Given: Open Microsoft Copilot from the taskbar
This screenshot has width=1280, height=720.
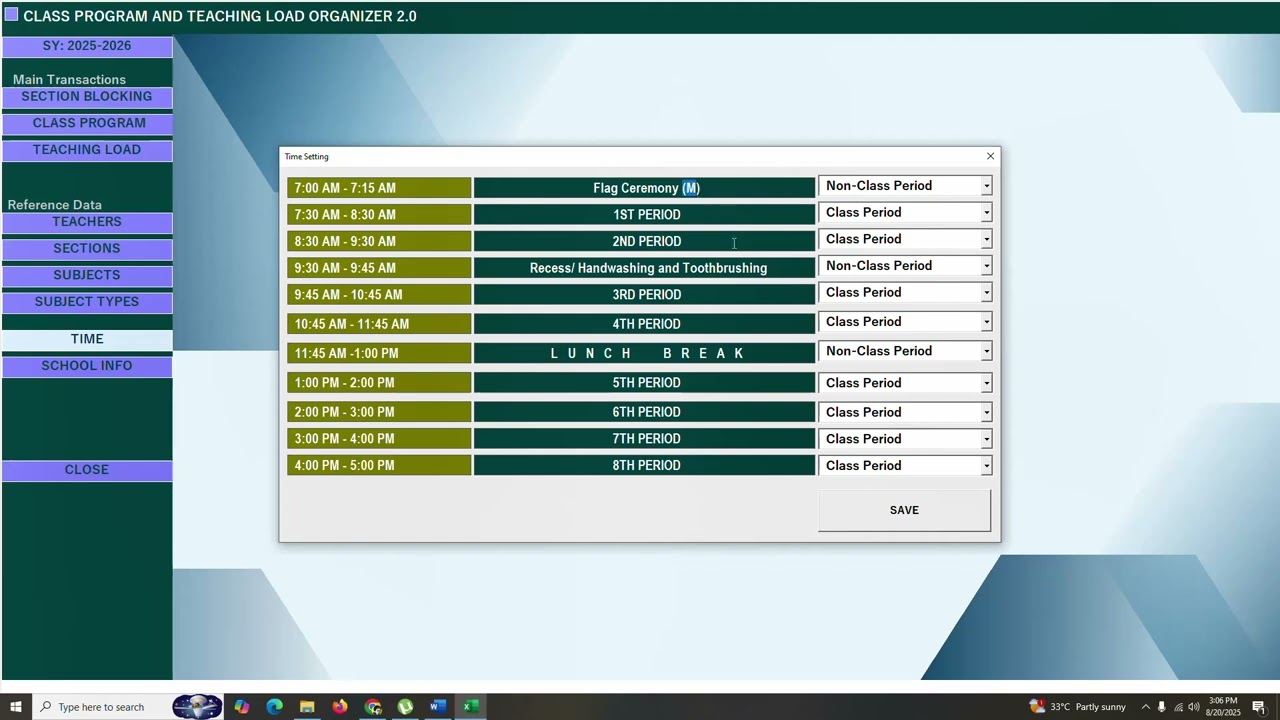Looking at the screenshot, I should pos(242,707).
